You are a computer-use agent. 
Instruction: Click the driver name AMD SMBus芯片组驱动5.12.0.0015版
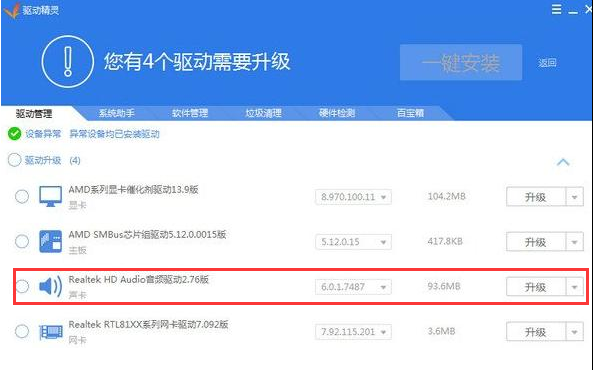[147, 234]
